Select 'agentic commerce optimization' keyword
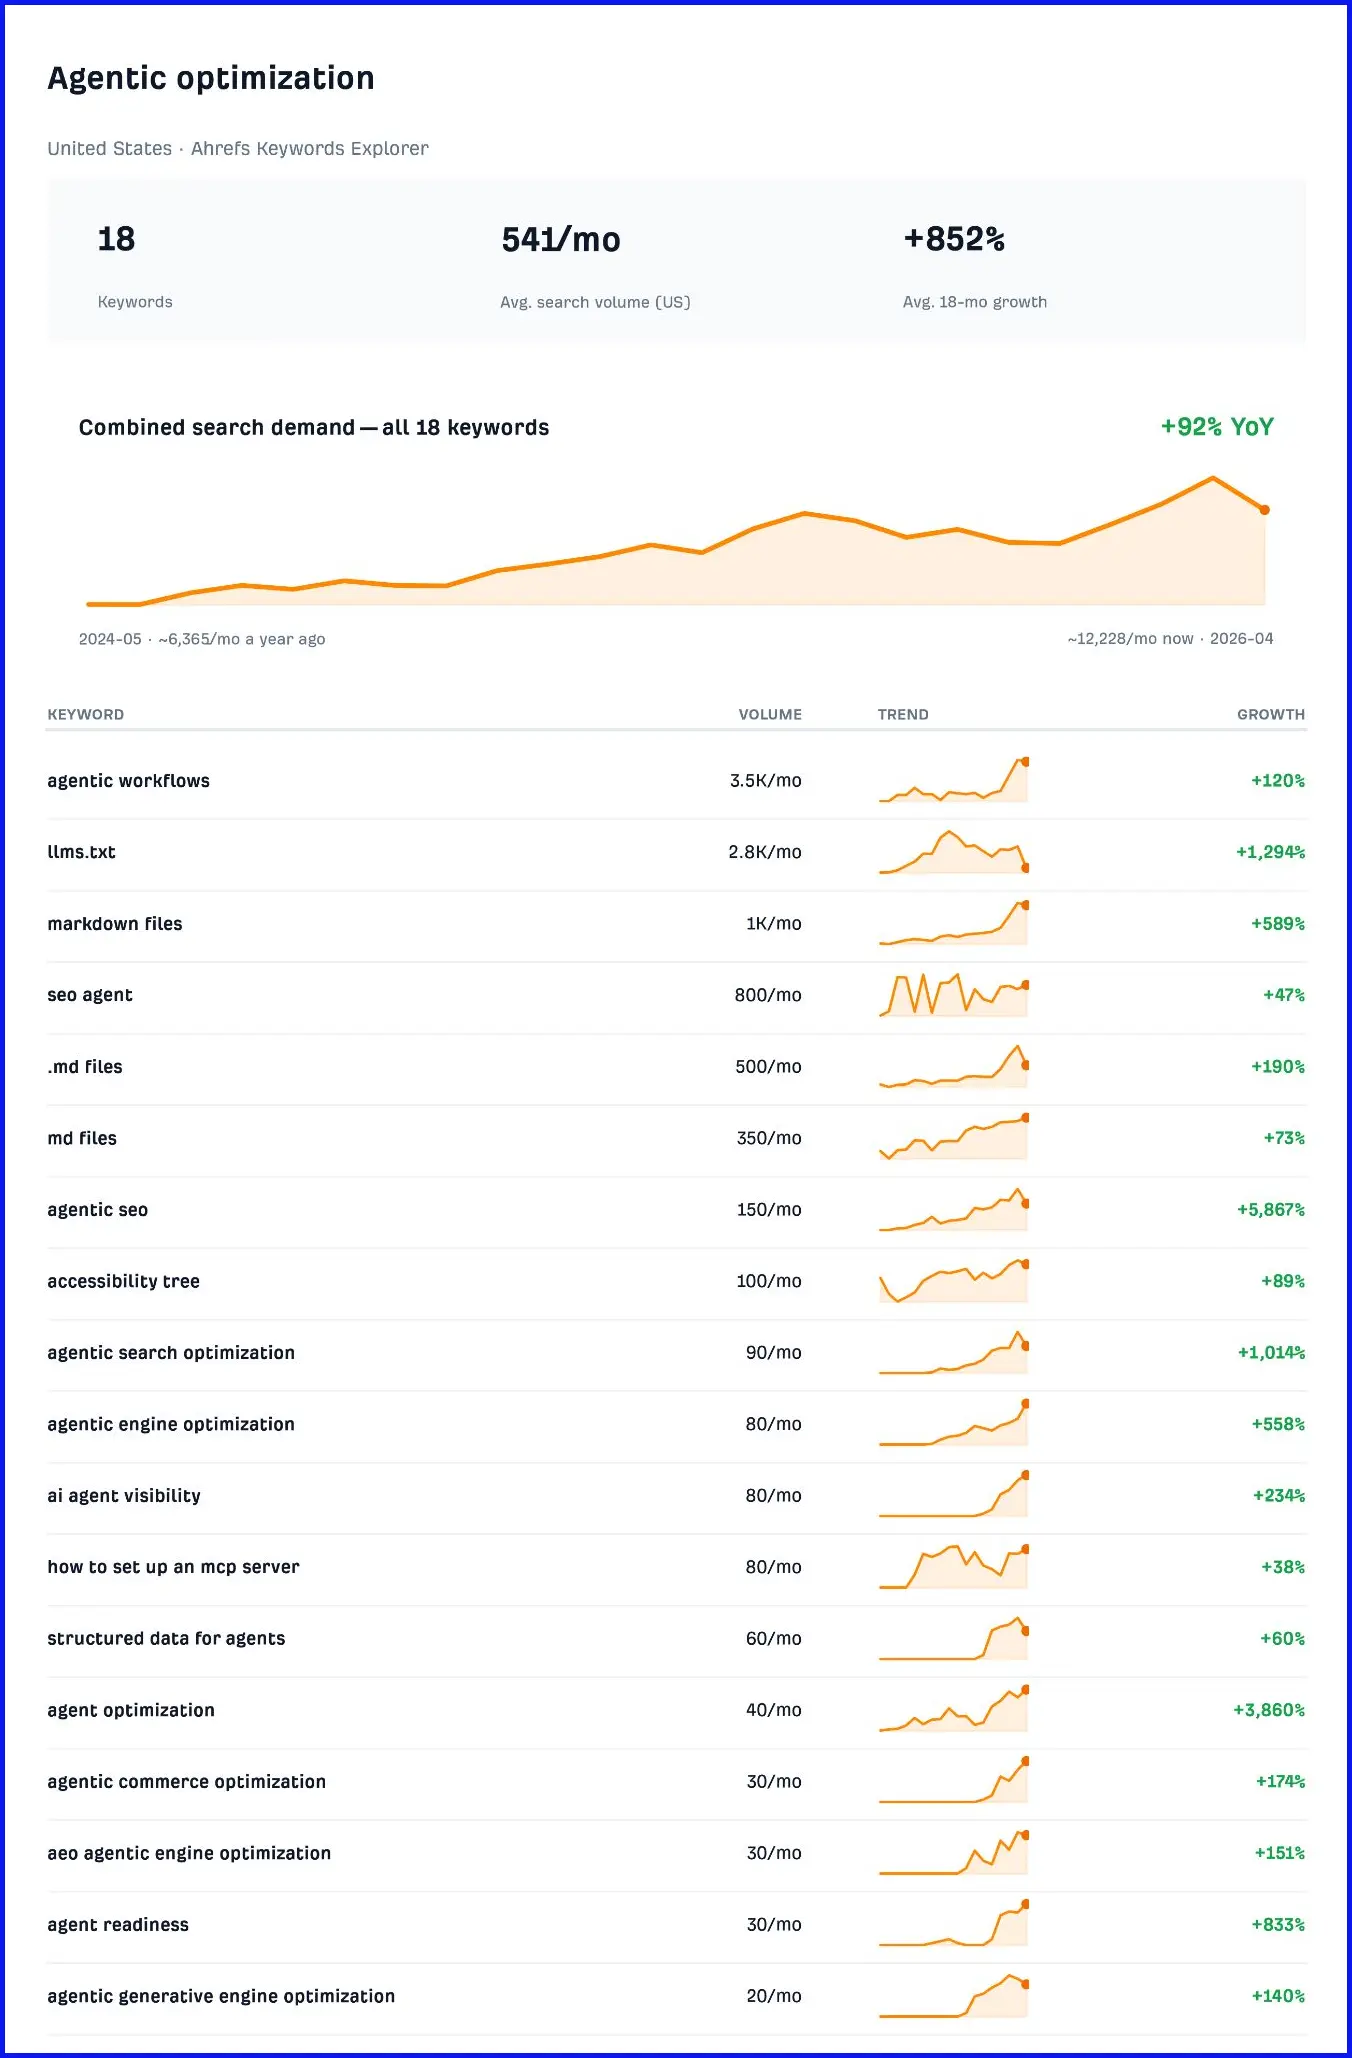 click(x=187, y=1782)
